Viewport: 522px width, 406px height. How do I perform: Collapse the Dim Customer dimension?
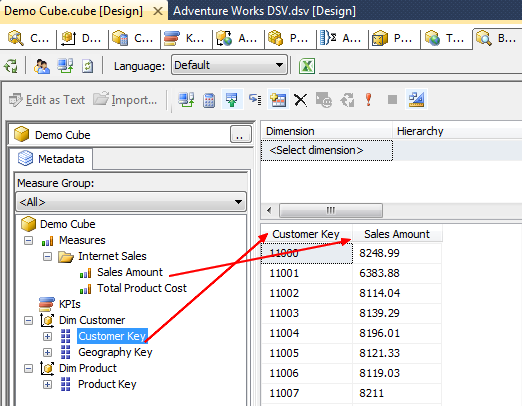29,320
